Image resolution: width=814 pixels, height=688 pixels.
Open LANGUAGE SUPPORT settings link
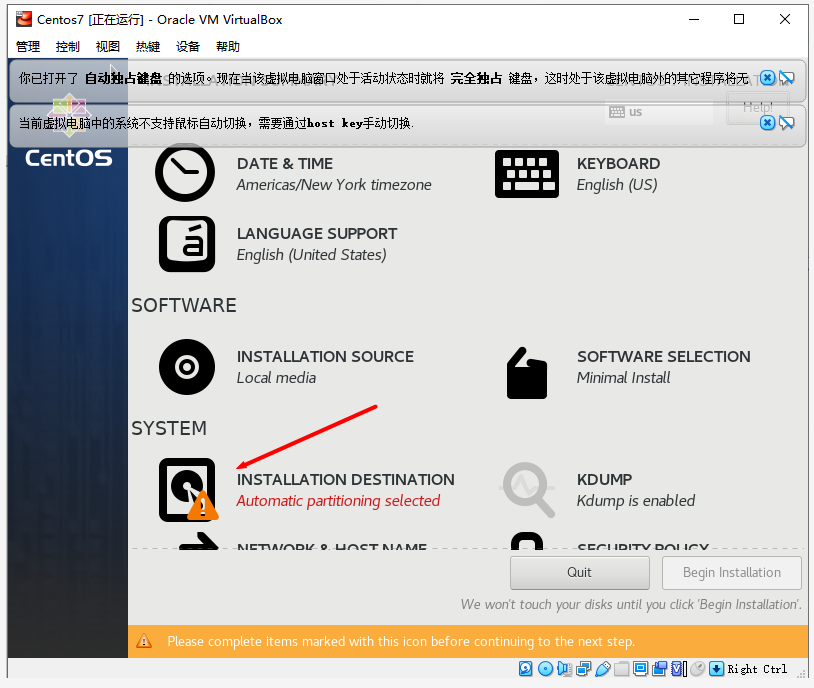[317, 234]
